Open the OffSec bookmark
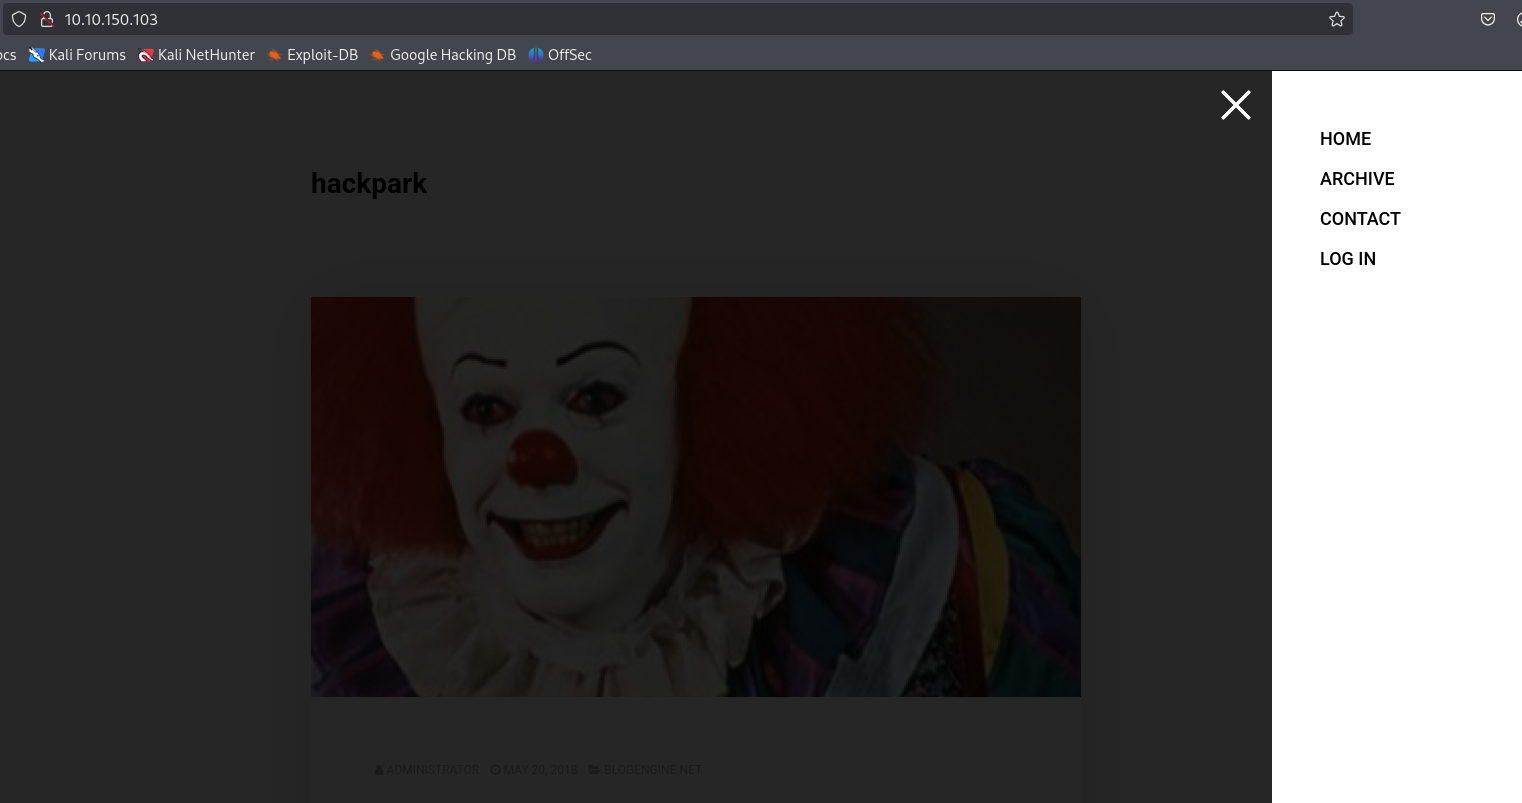The image size is (1522, 803). pos(560,55)
